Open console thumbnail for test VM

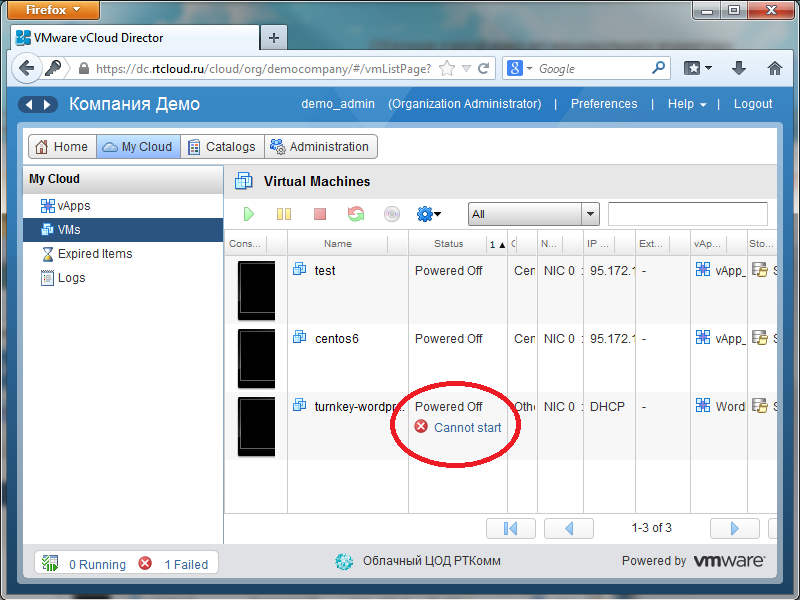pos(257,290)
